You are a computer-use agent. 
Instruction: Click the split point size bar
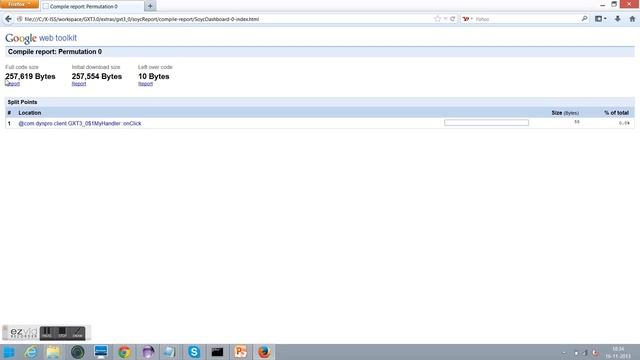[486, 122]
